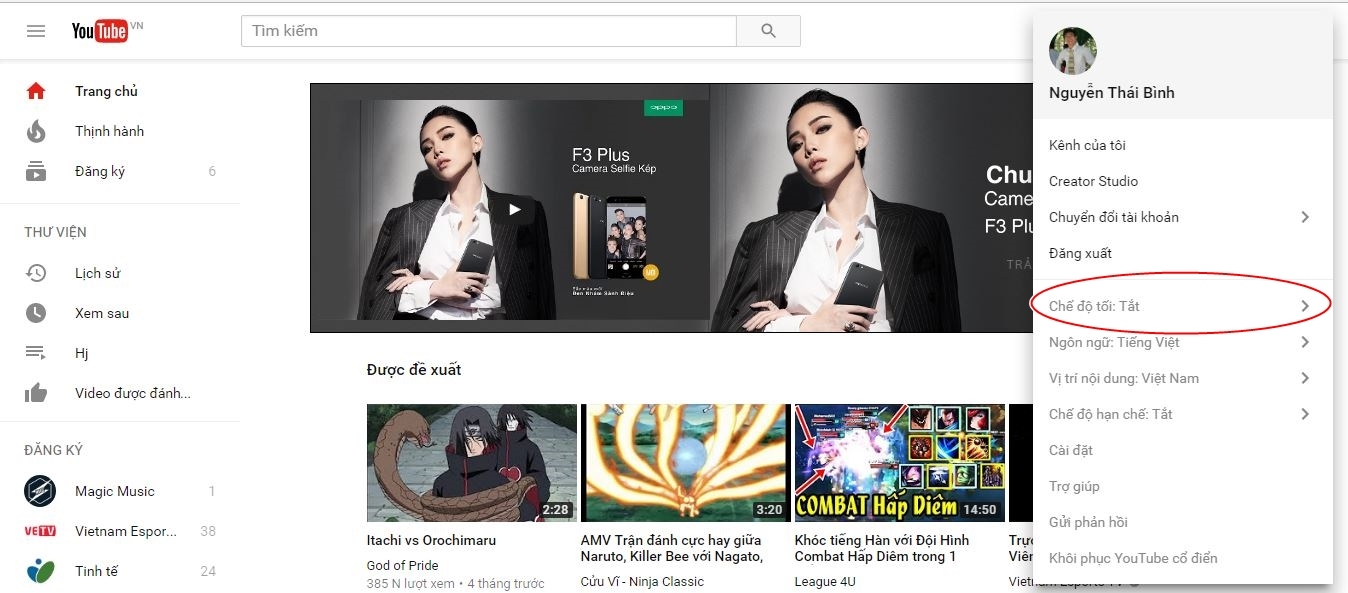Click the Tìm kiếm search field
The height and width of the screenshot is (593, 1348).
489,31
